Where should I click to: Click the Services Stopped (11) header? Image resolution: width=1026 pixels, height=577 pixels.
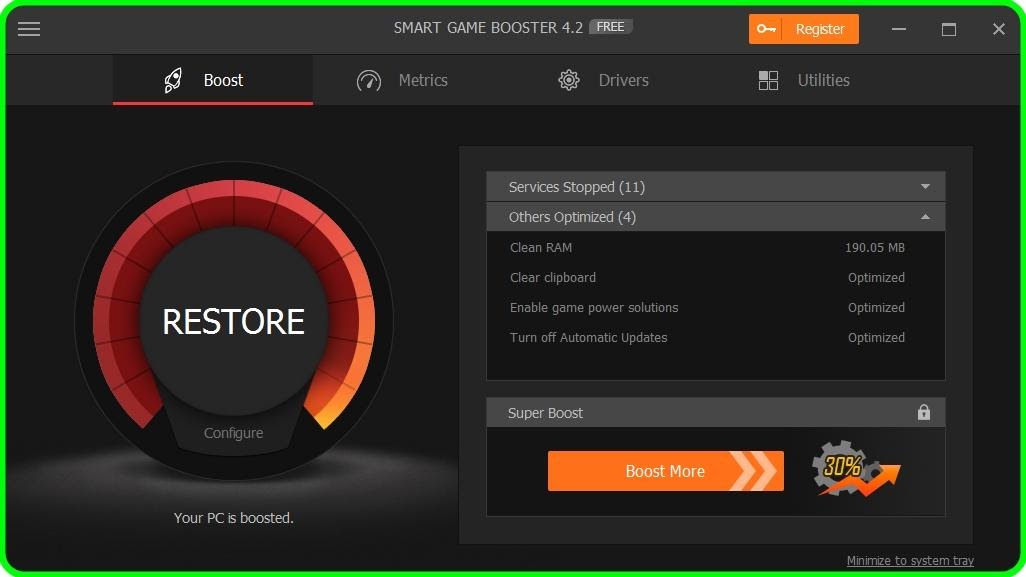tap(716, 186)
